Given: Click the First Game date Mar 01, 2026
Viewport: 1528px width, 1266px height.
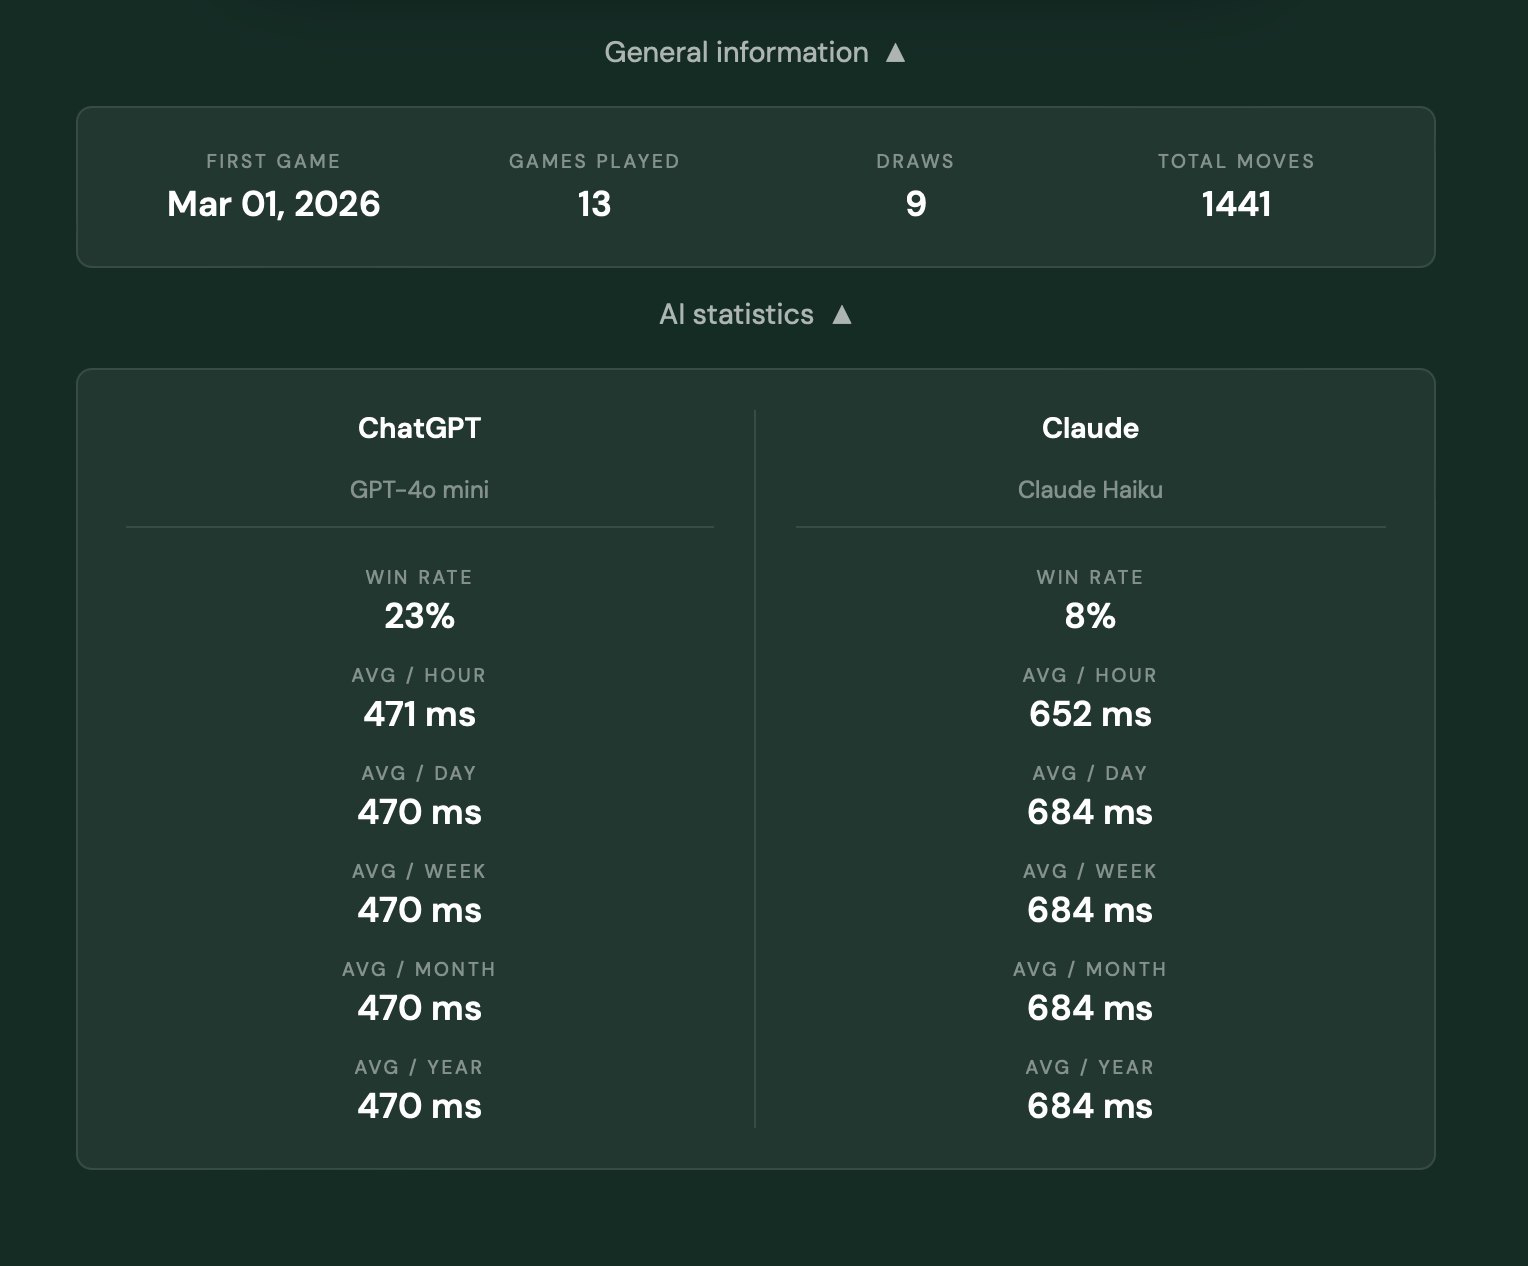Looking at the screenshot, I should (x=274, y=205).
